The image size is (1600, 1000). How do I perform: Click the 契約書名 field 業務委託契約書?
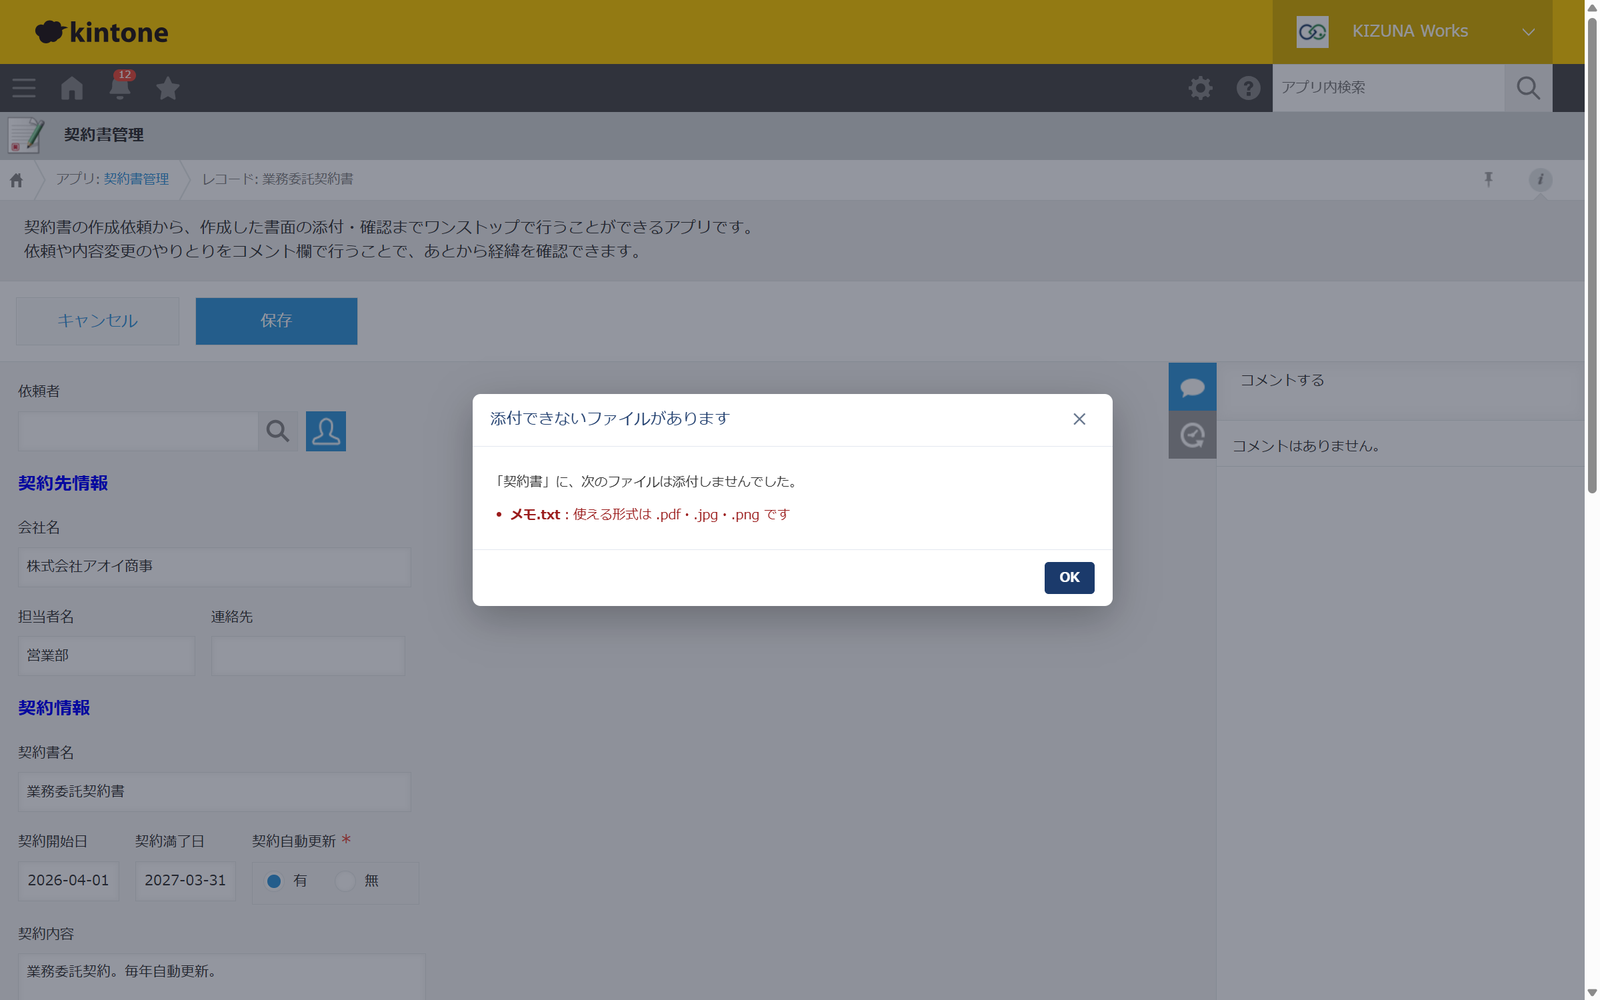pos(214,791)
